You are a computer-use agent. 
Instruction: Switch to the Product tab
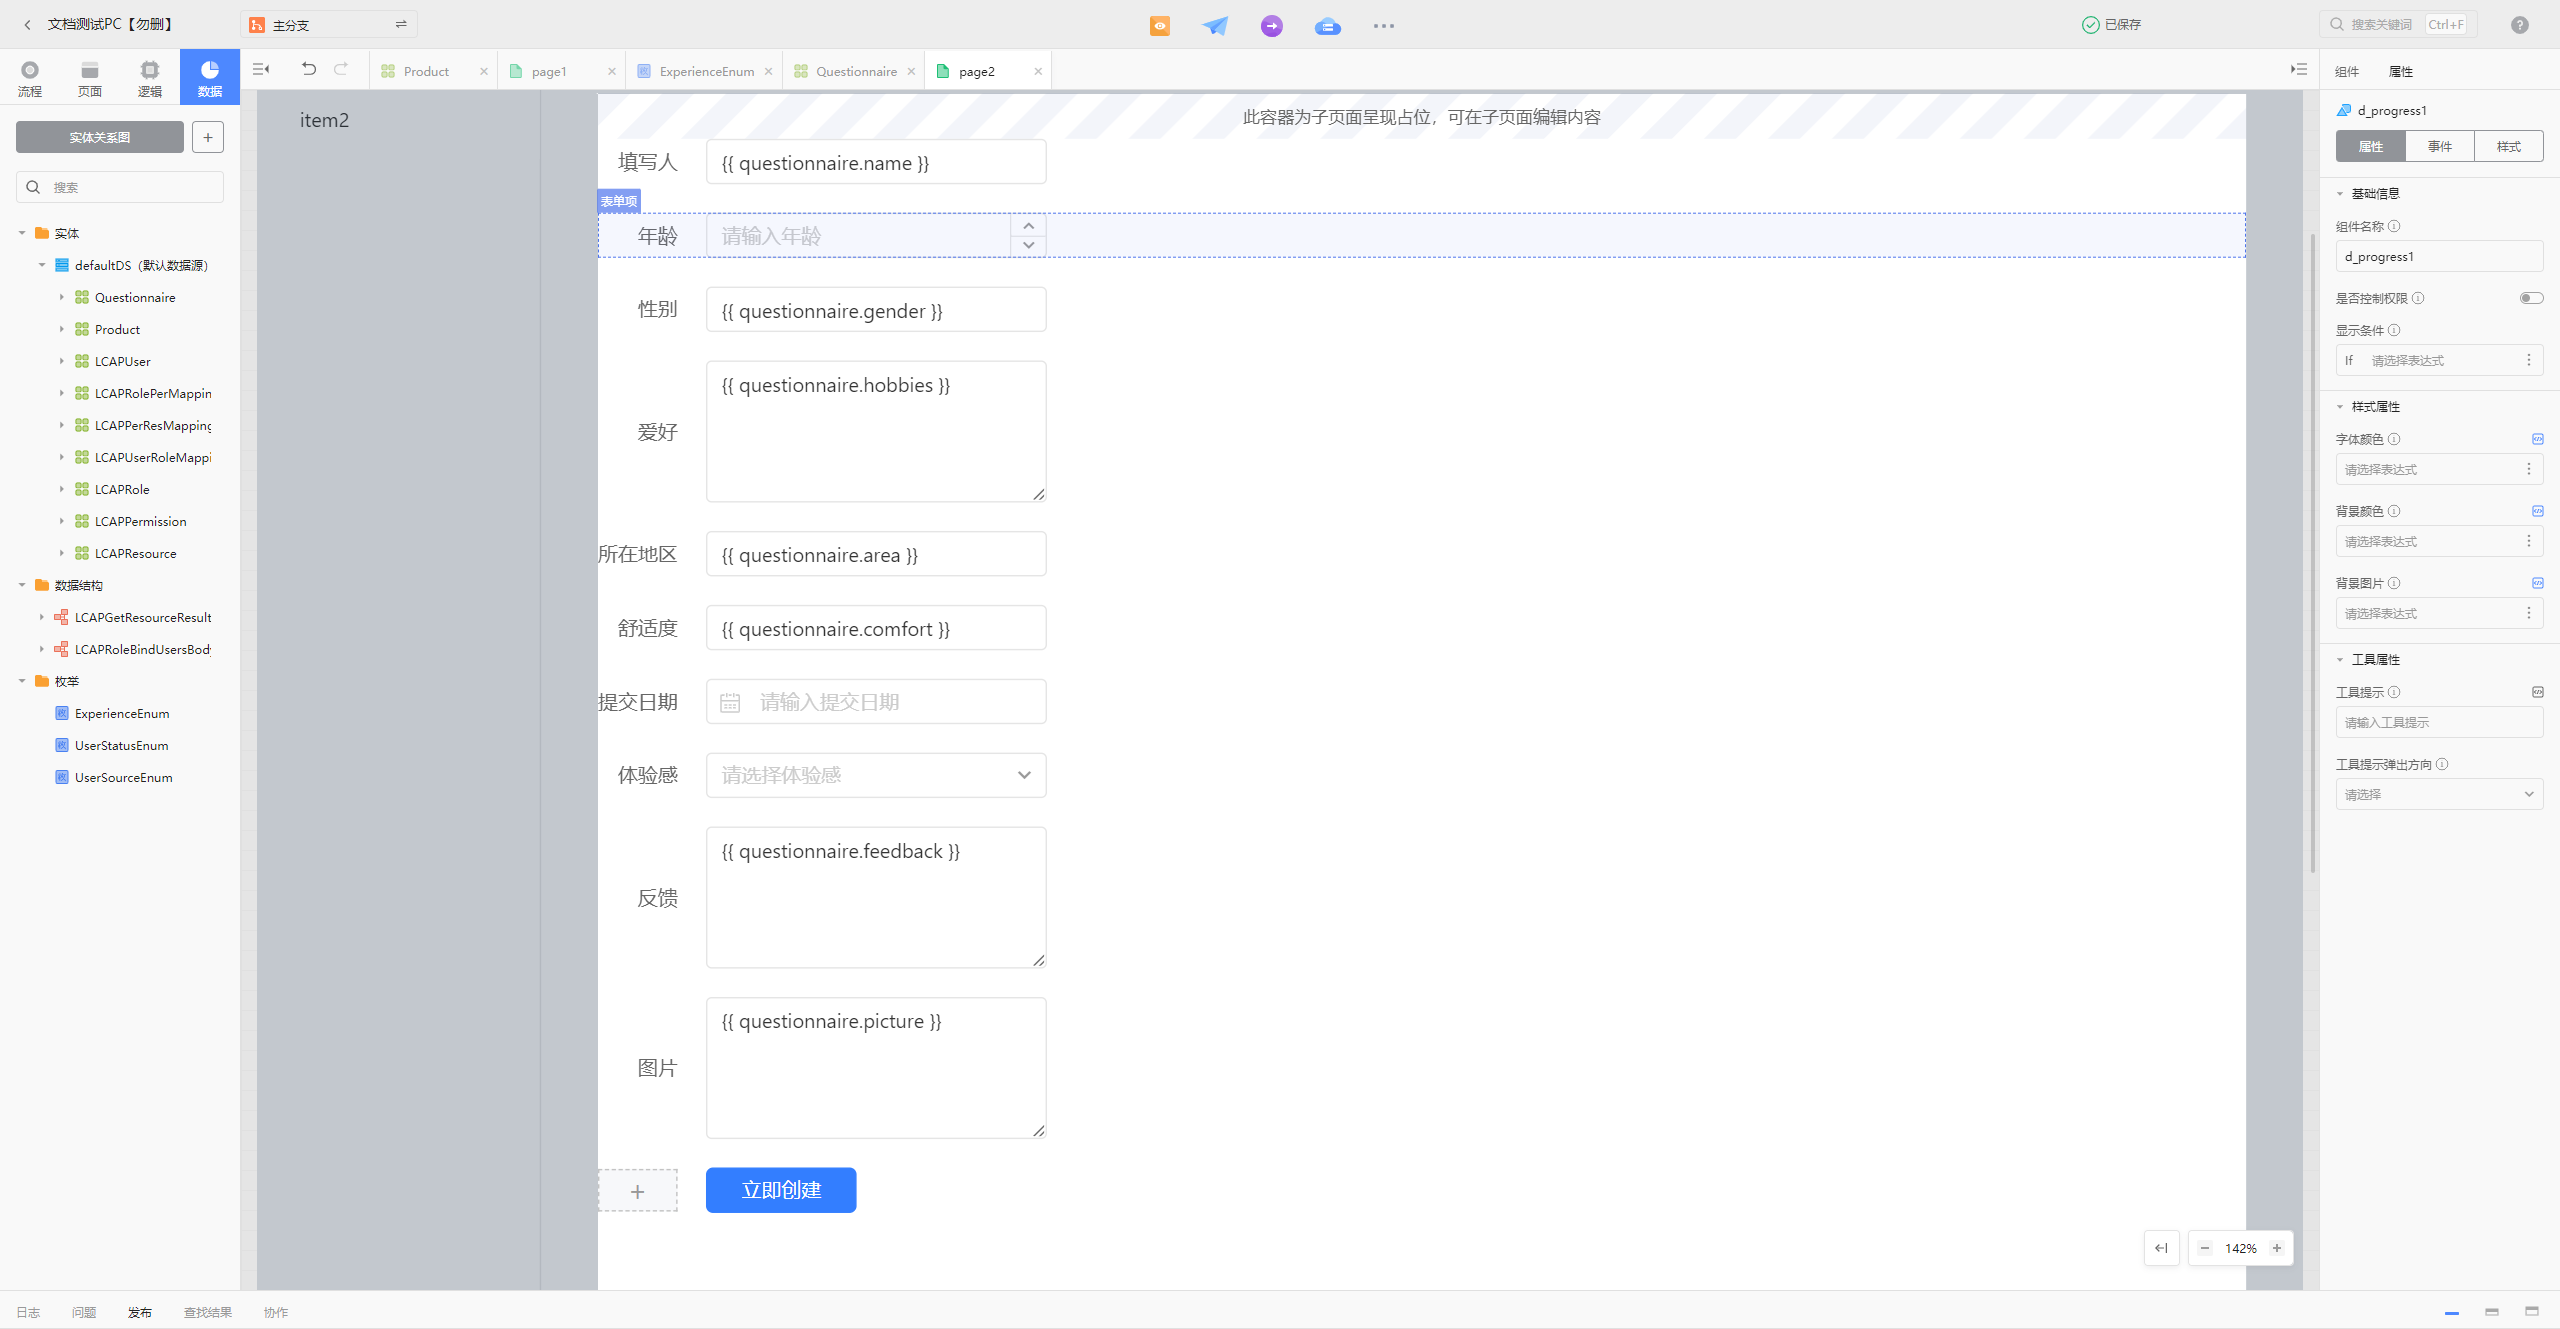426,72
